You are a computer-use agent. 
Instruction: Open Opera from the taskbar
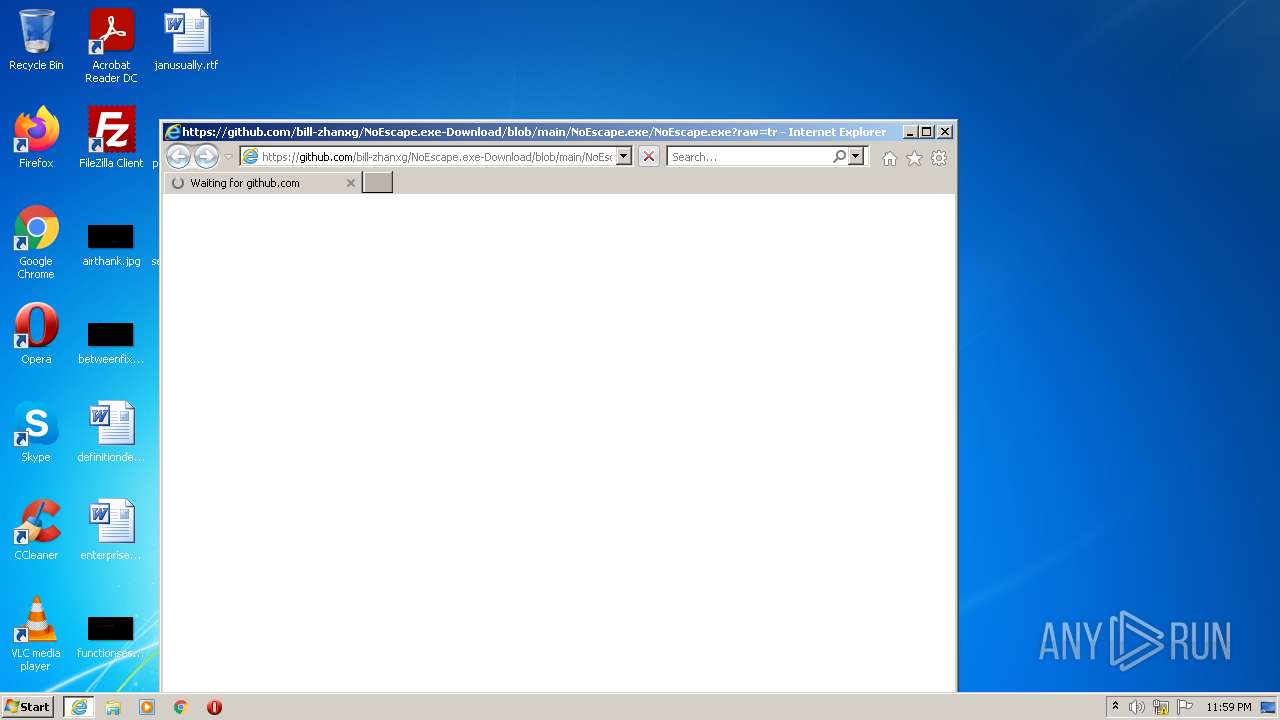(x=214, y=707)
